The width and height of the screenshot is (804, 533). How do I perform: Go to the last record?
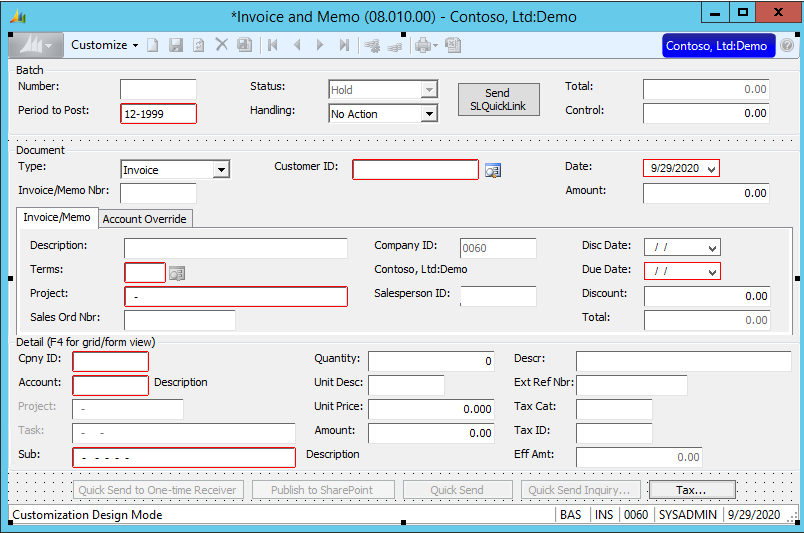(x=345, y=45)
